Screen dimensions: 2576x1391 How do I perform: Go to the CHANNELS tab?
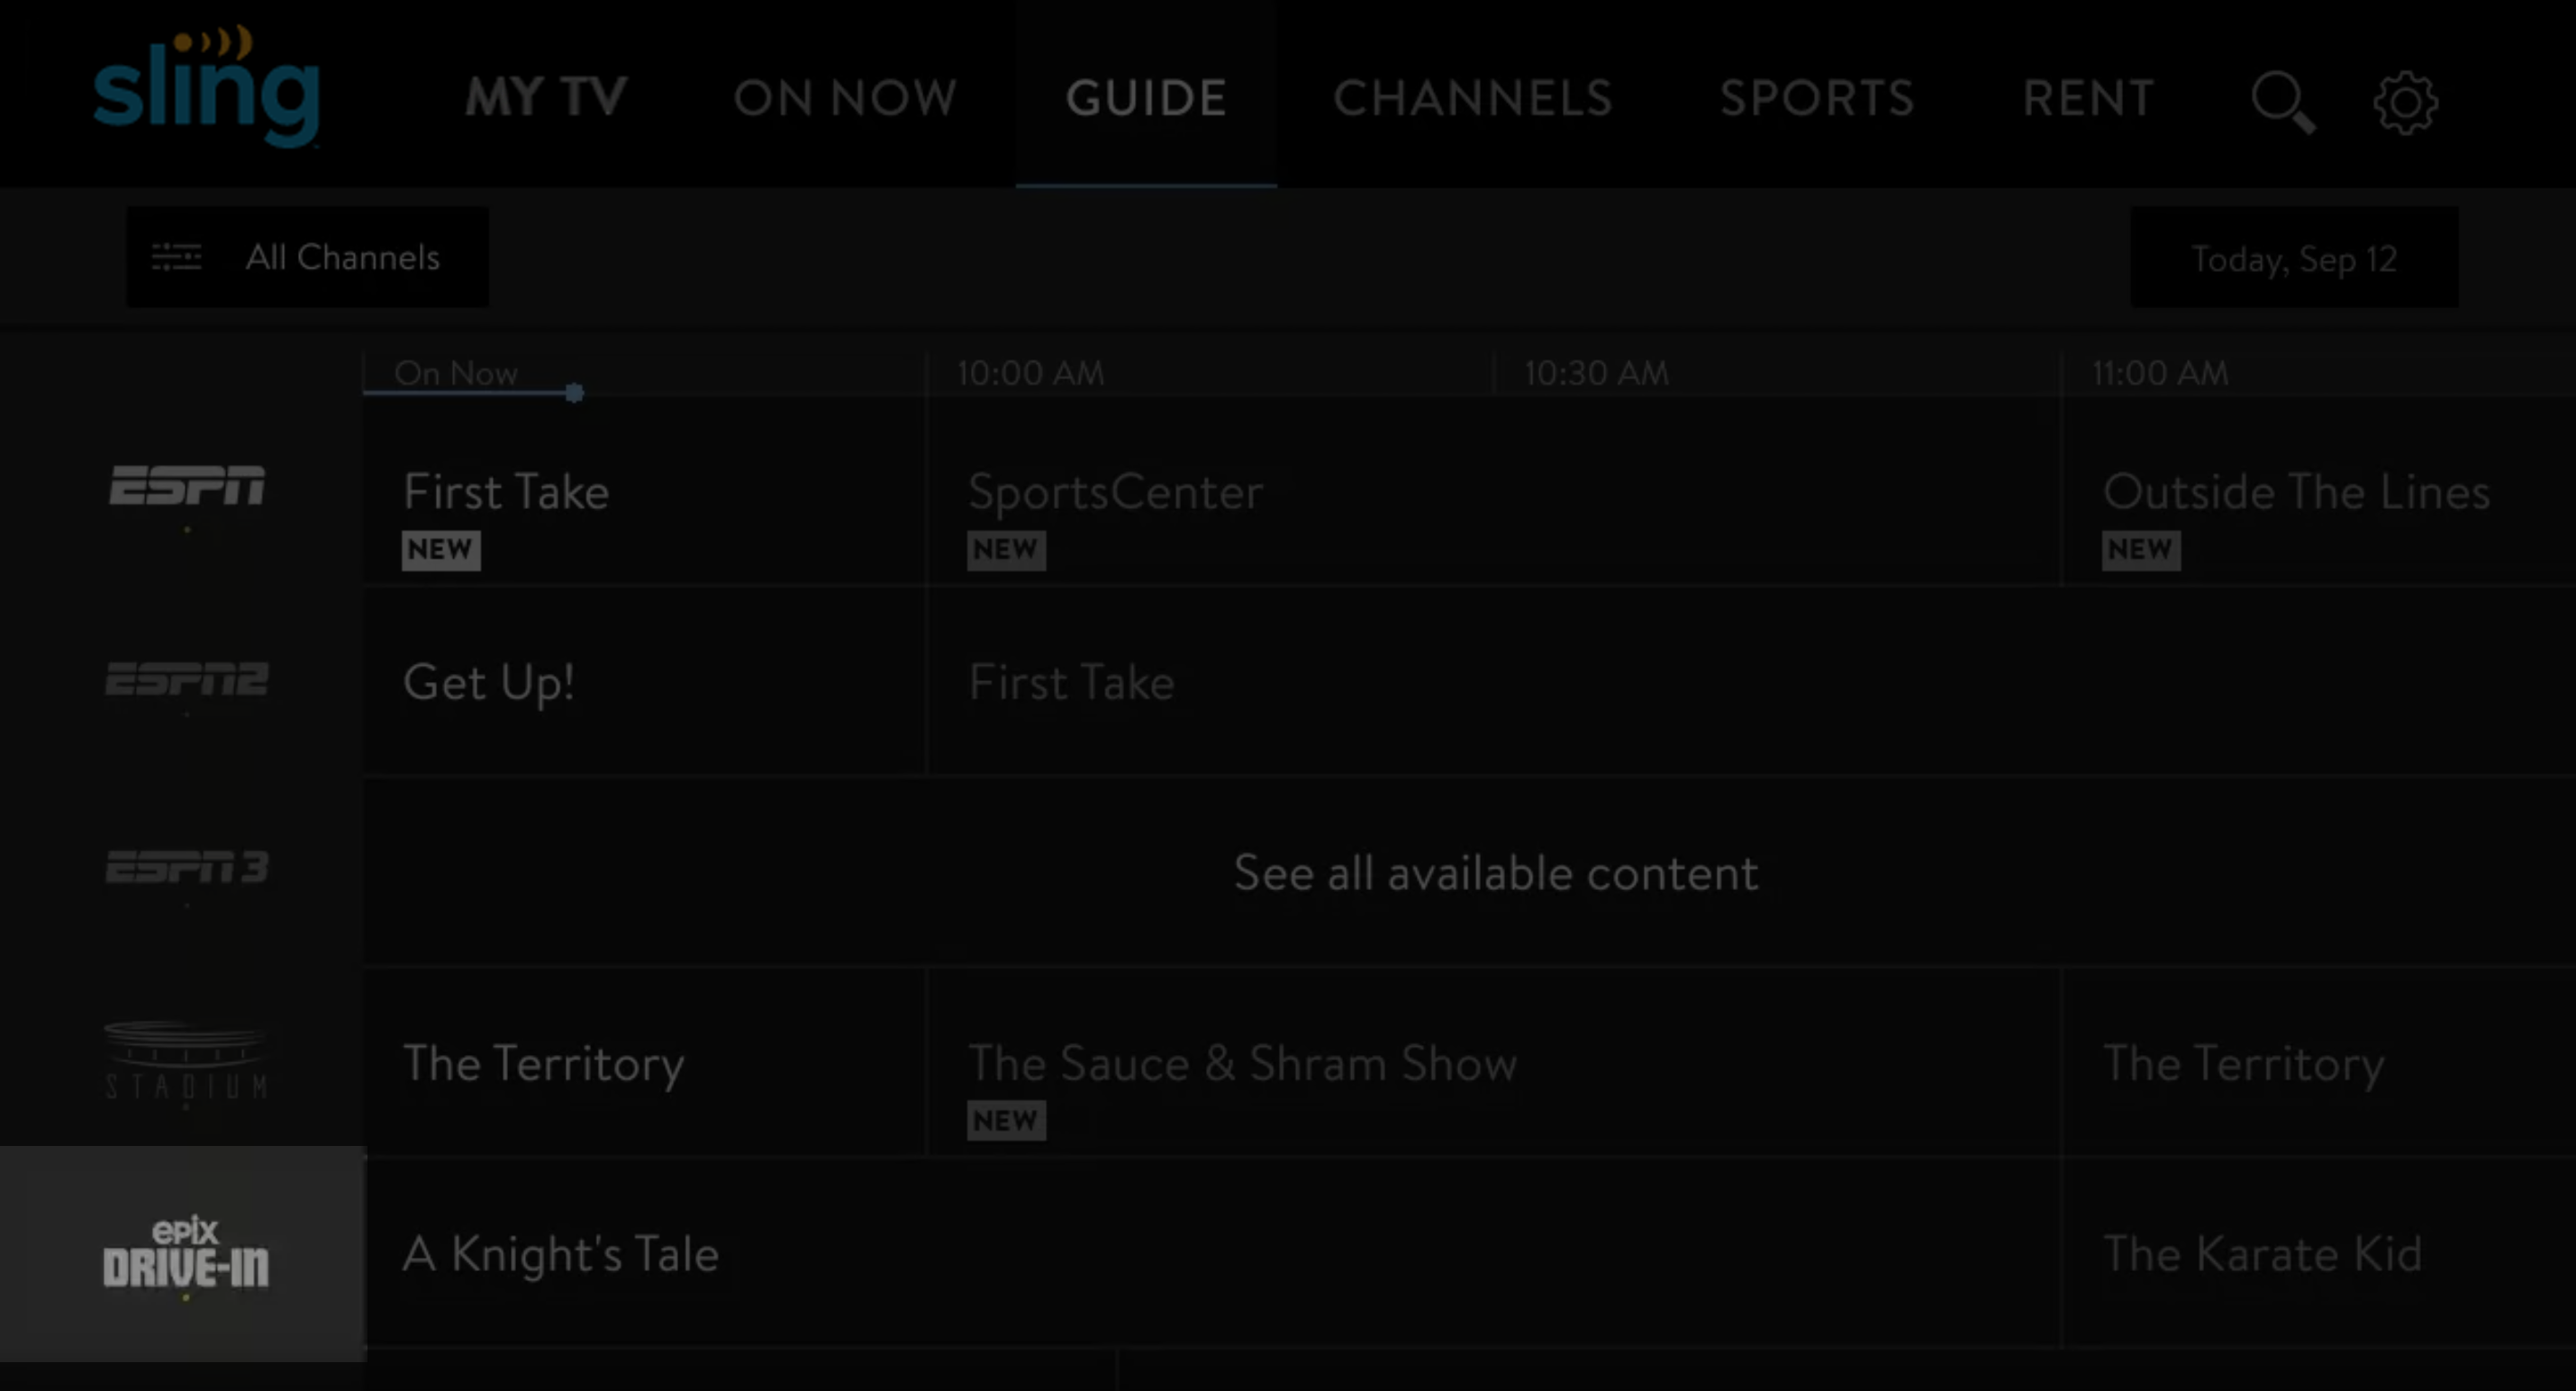tap(1472, 98)
